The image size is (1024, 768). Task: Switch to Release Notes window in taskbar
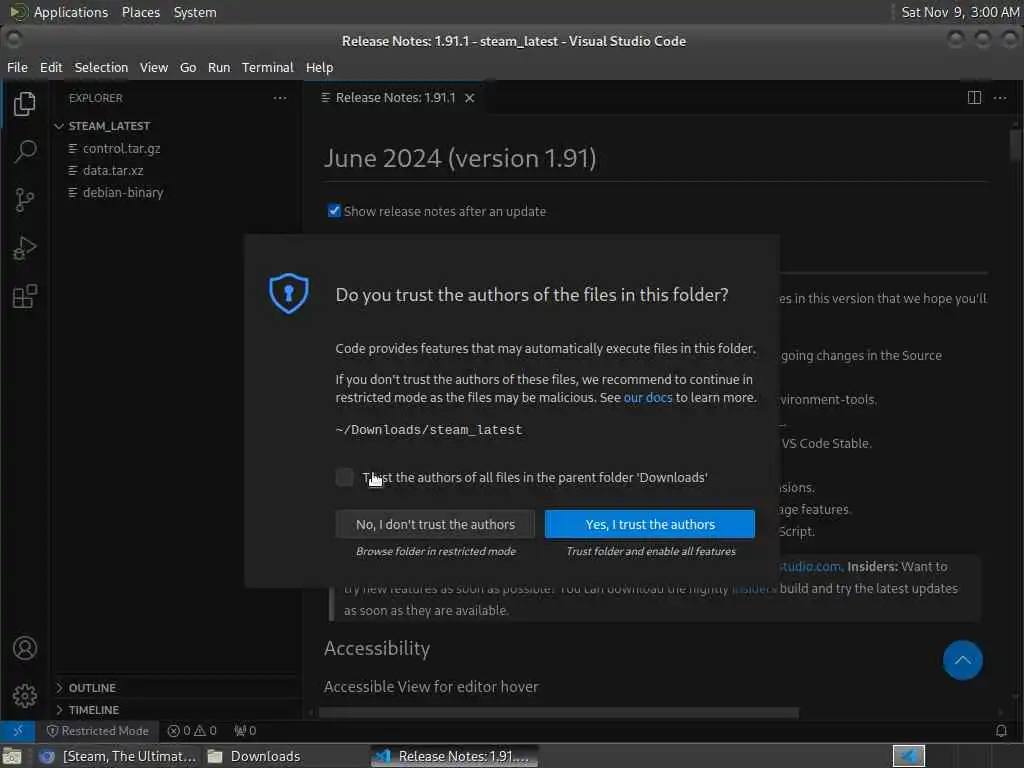(455, 756)
